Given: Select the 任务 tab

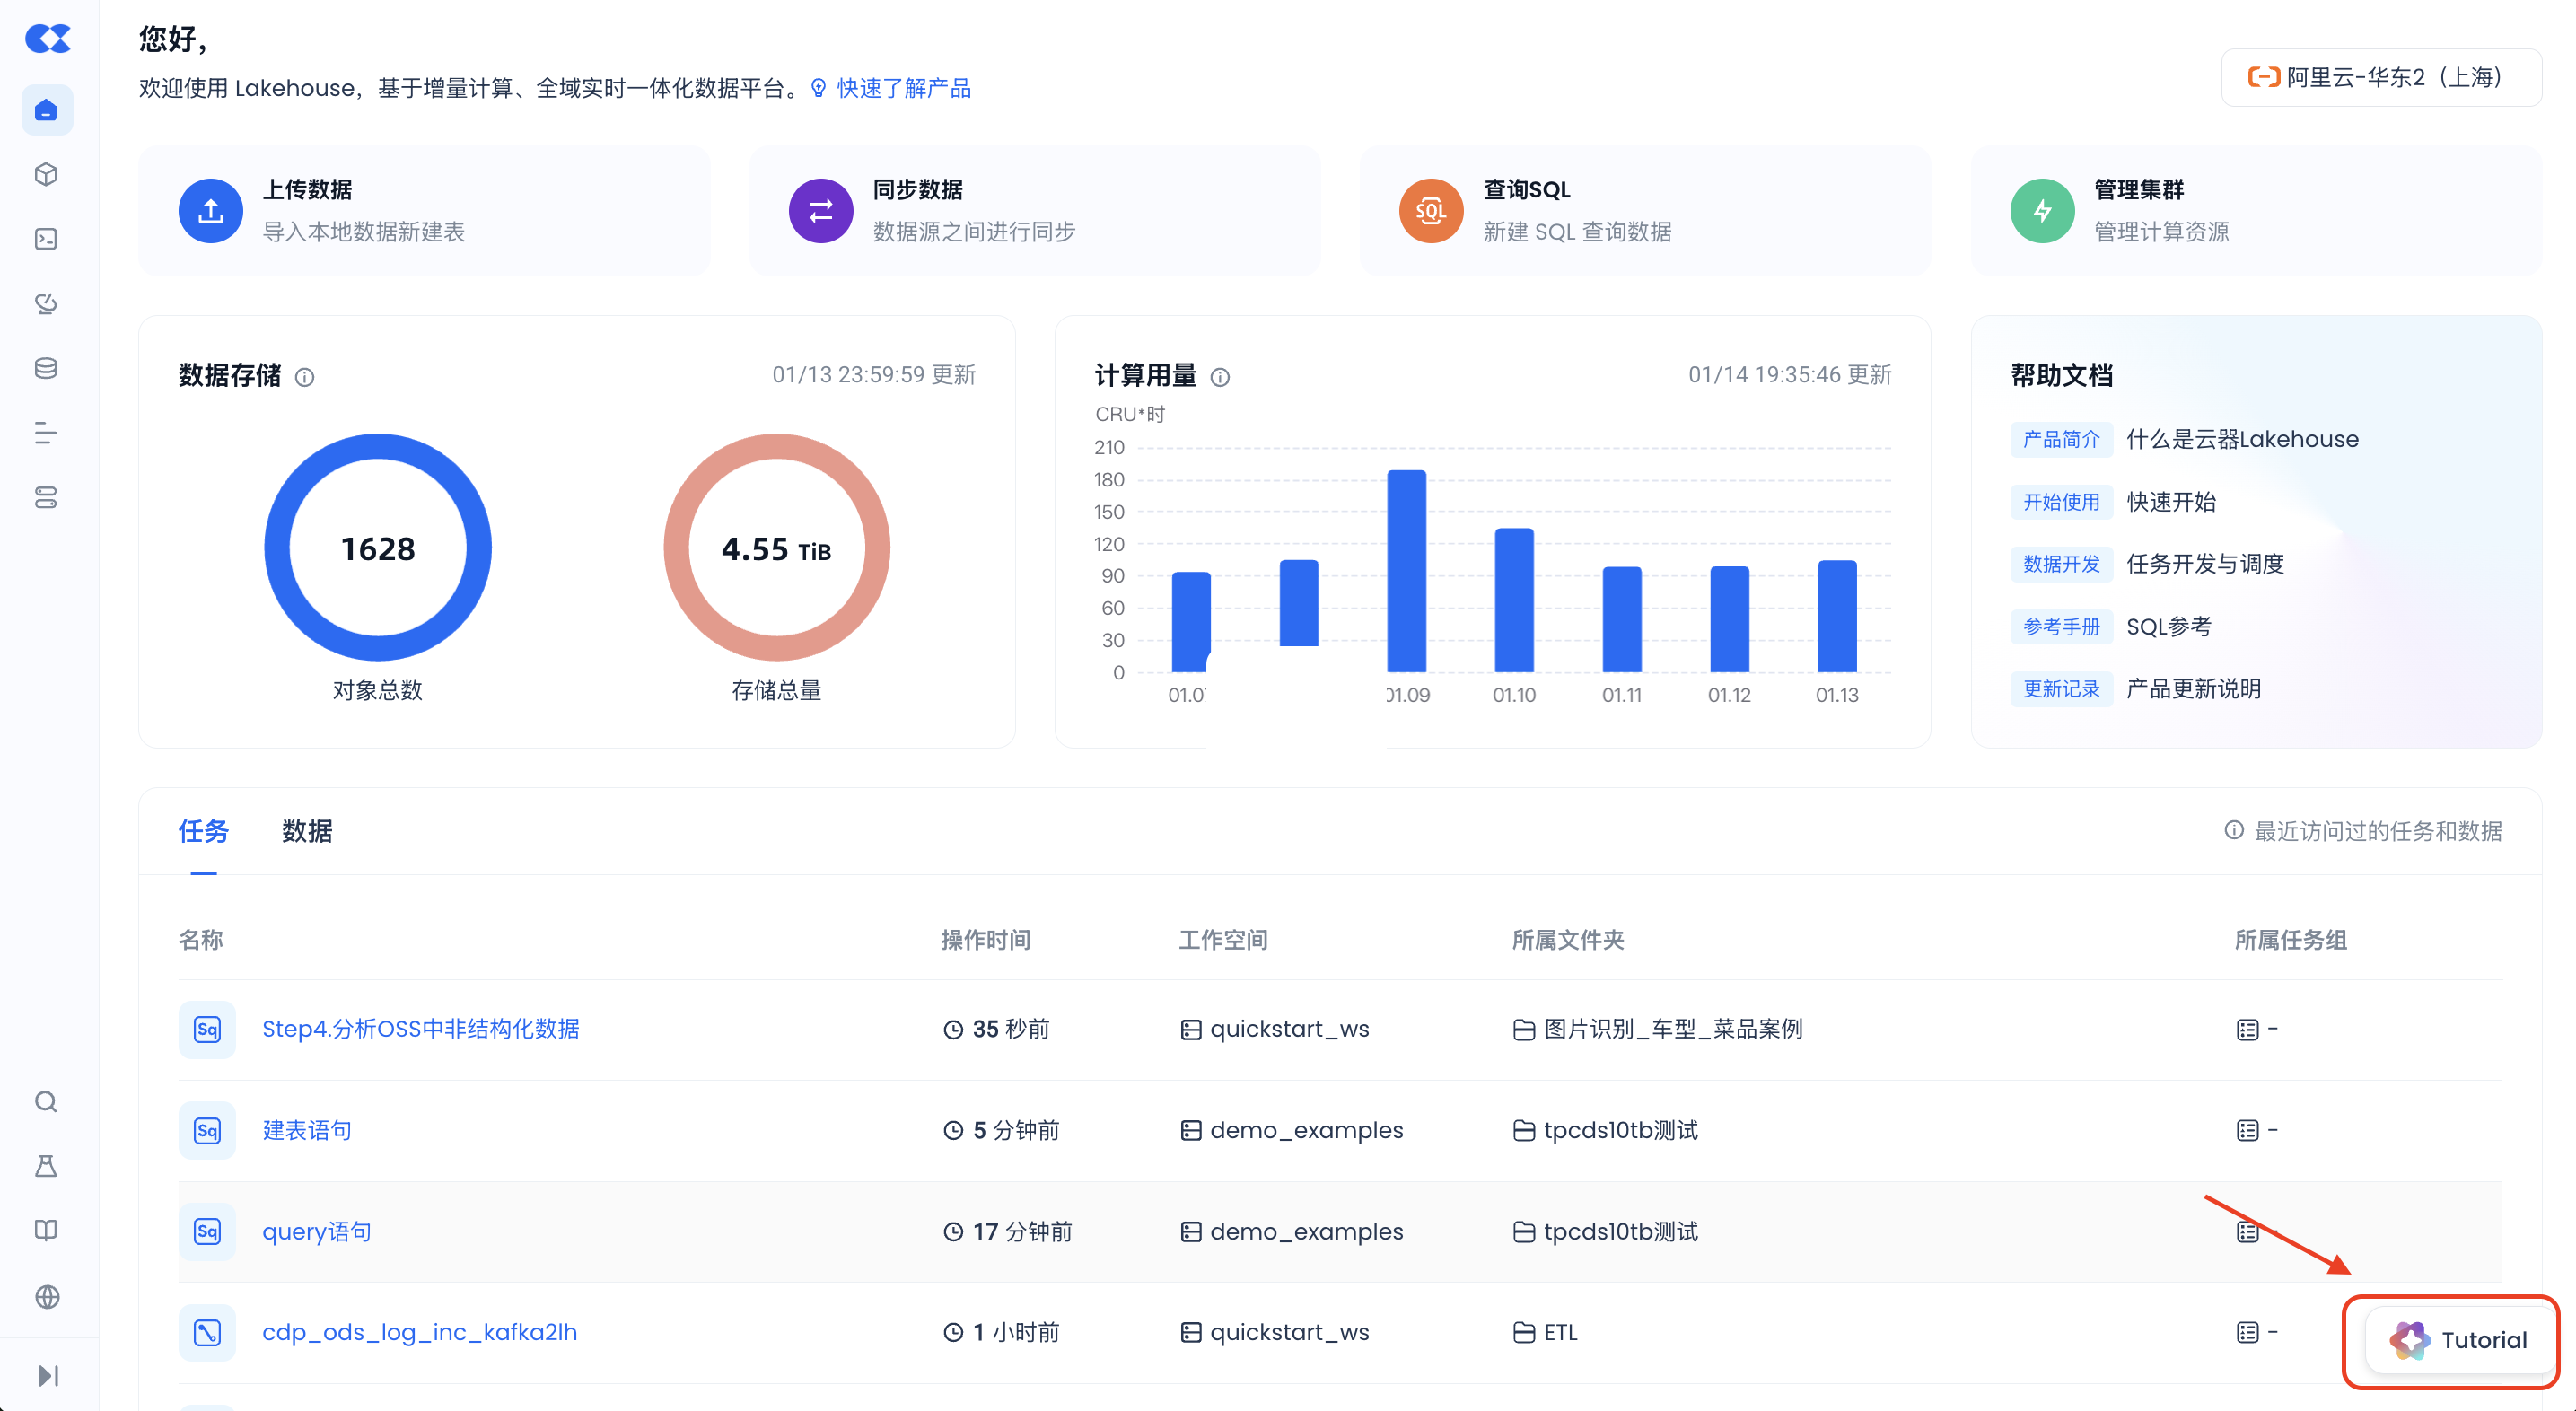Looking at the screenshot, I should coord(203,831).
